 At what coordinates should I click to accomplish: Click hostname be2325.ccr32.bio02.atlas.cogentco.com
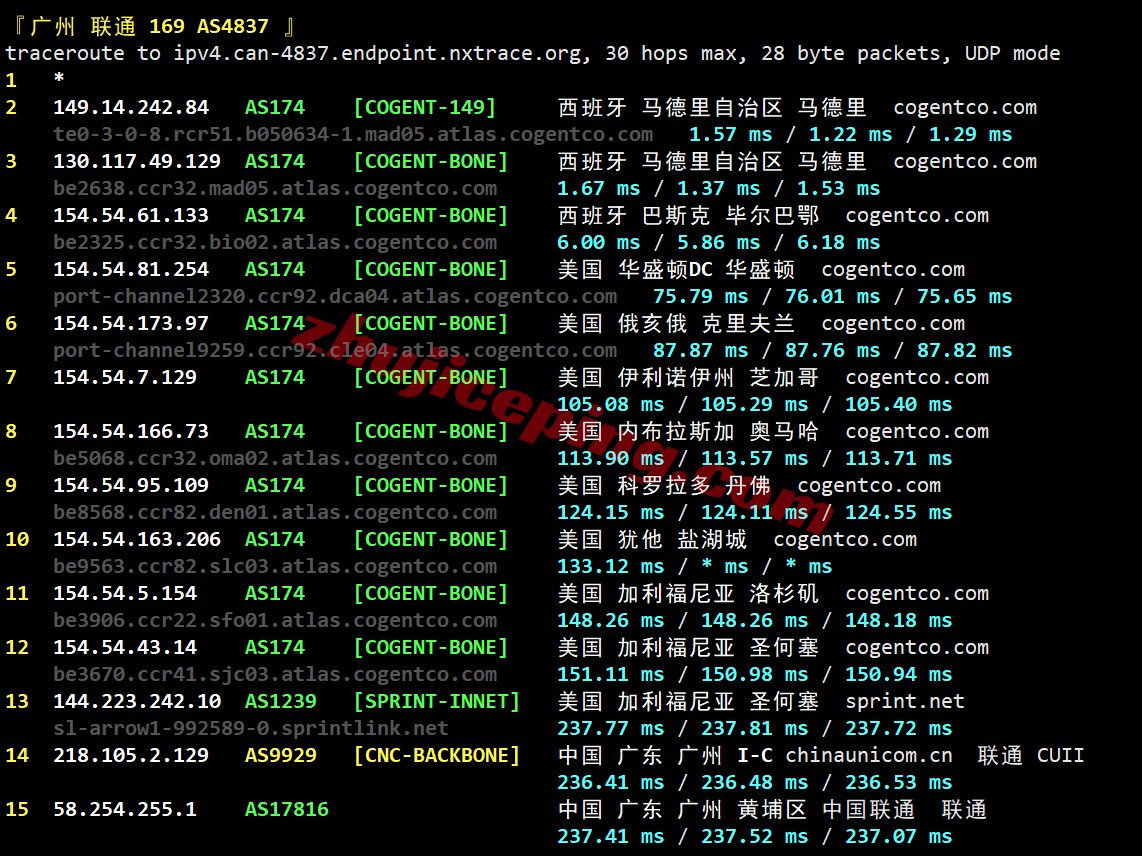click(x=275, y=243)
